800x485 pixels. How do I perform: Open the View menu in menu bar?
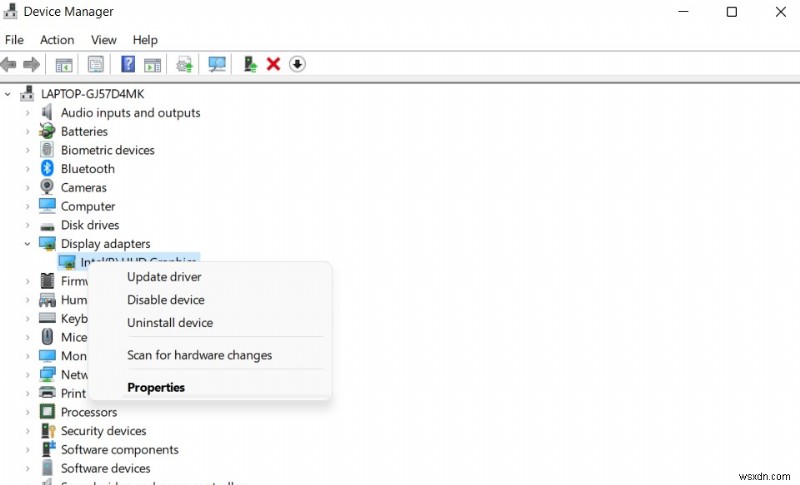104,40
